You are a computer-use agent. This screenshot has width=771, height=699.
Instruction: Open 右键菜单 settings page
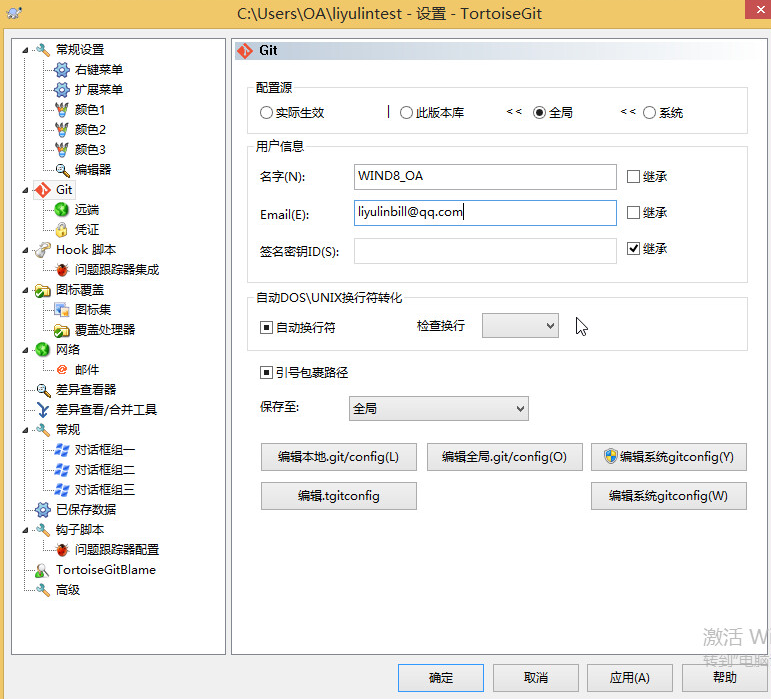[x=99, y=70]
